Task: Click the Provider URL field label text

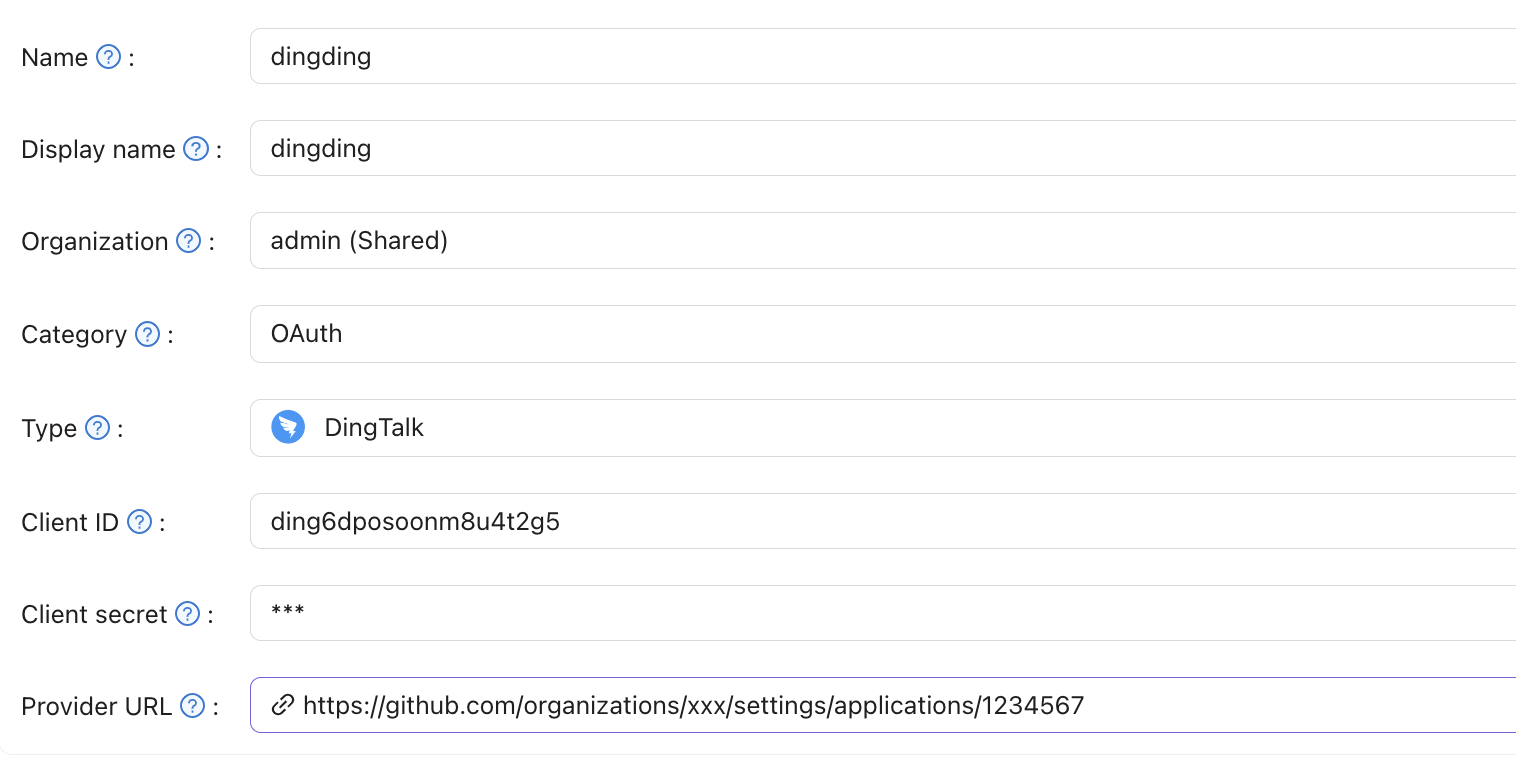Action: 96,706
